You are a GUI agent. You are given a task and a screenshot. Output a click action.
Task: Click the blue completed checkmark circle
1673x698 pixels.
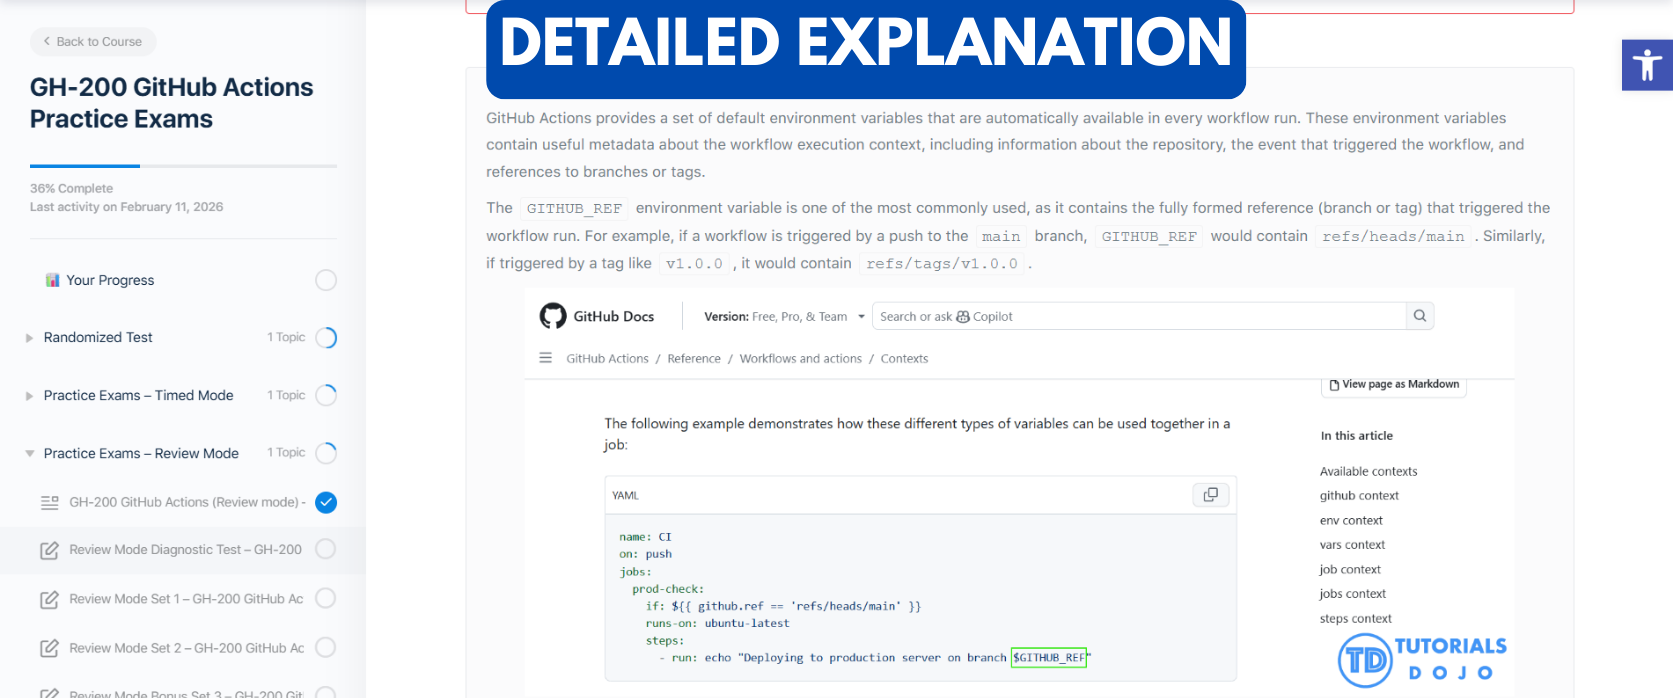(326, 502)
